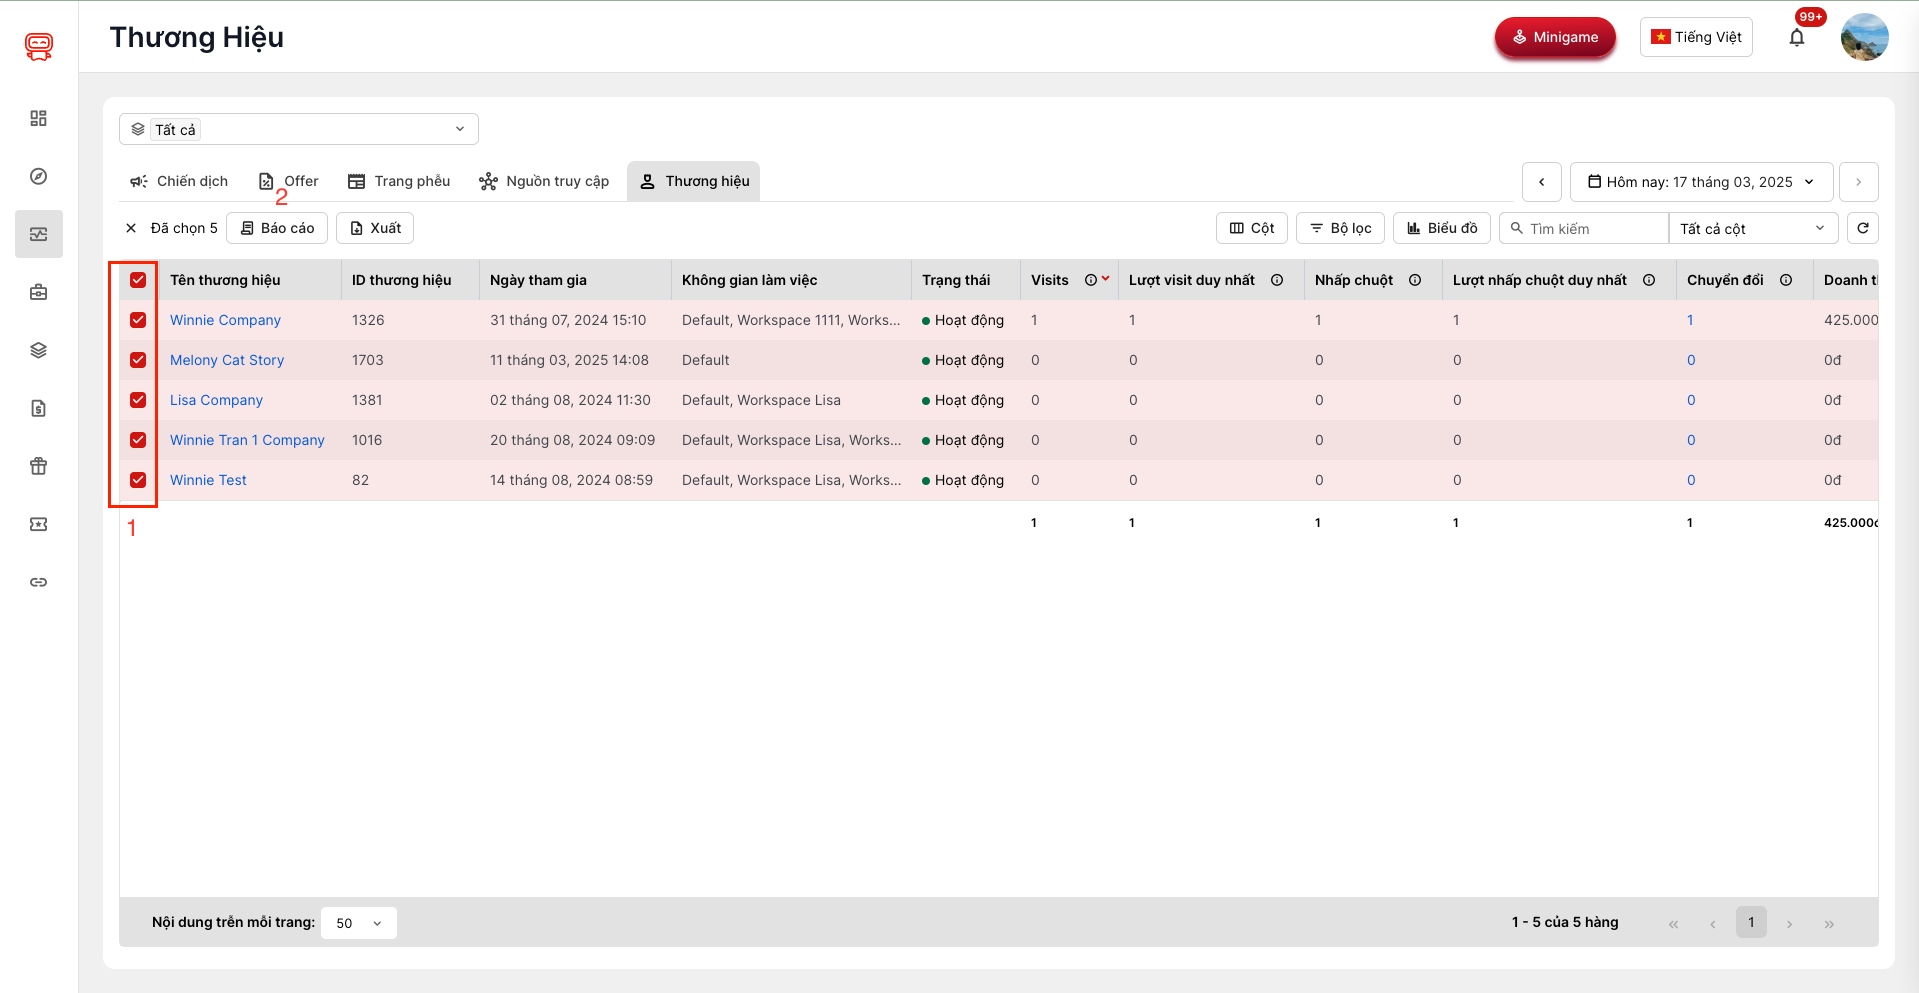This screenshot has width=1919, height=993.
Task: Expand the Tất cả workspace dropdown
Action: (x=298, y=129)
